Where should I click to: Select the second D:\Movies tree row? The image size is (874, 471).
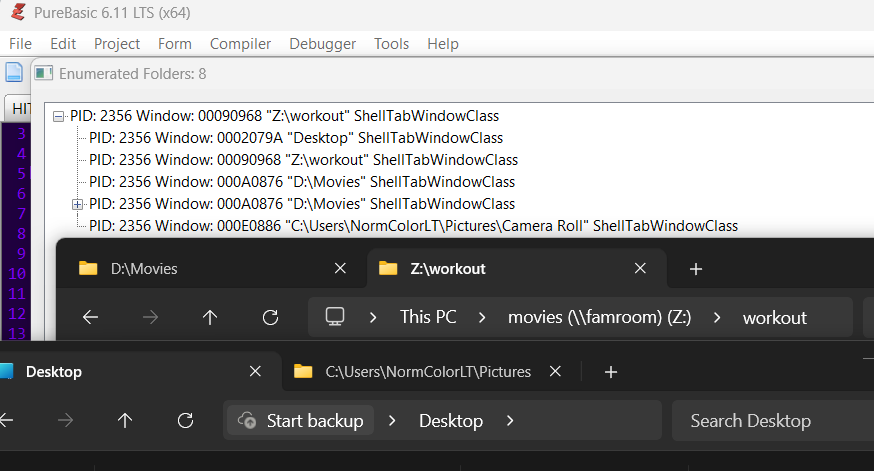[x=302, y=204]
